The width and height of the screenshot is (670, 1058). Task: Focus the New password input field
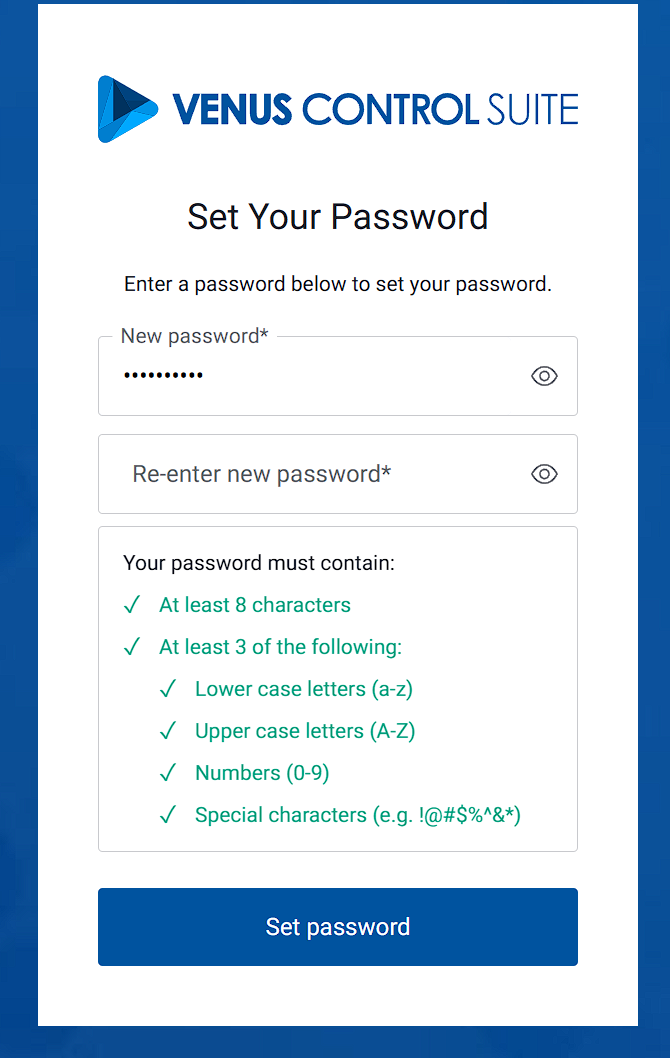pos(310,376)
